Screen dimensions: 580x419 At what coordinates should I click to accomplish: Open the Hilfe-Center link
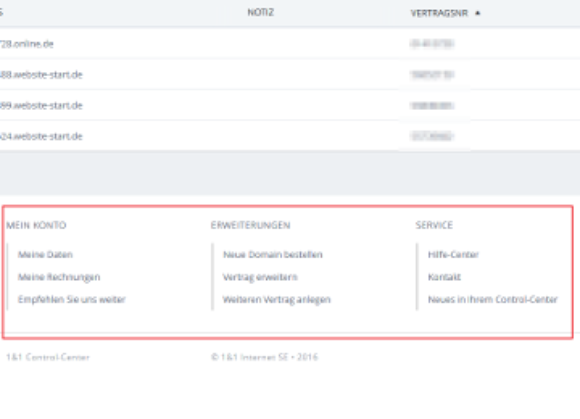click(x=453, y=254)
